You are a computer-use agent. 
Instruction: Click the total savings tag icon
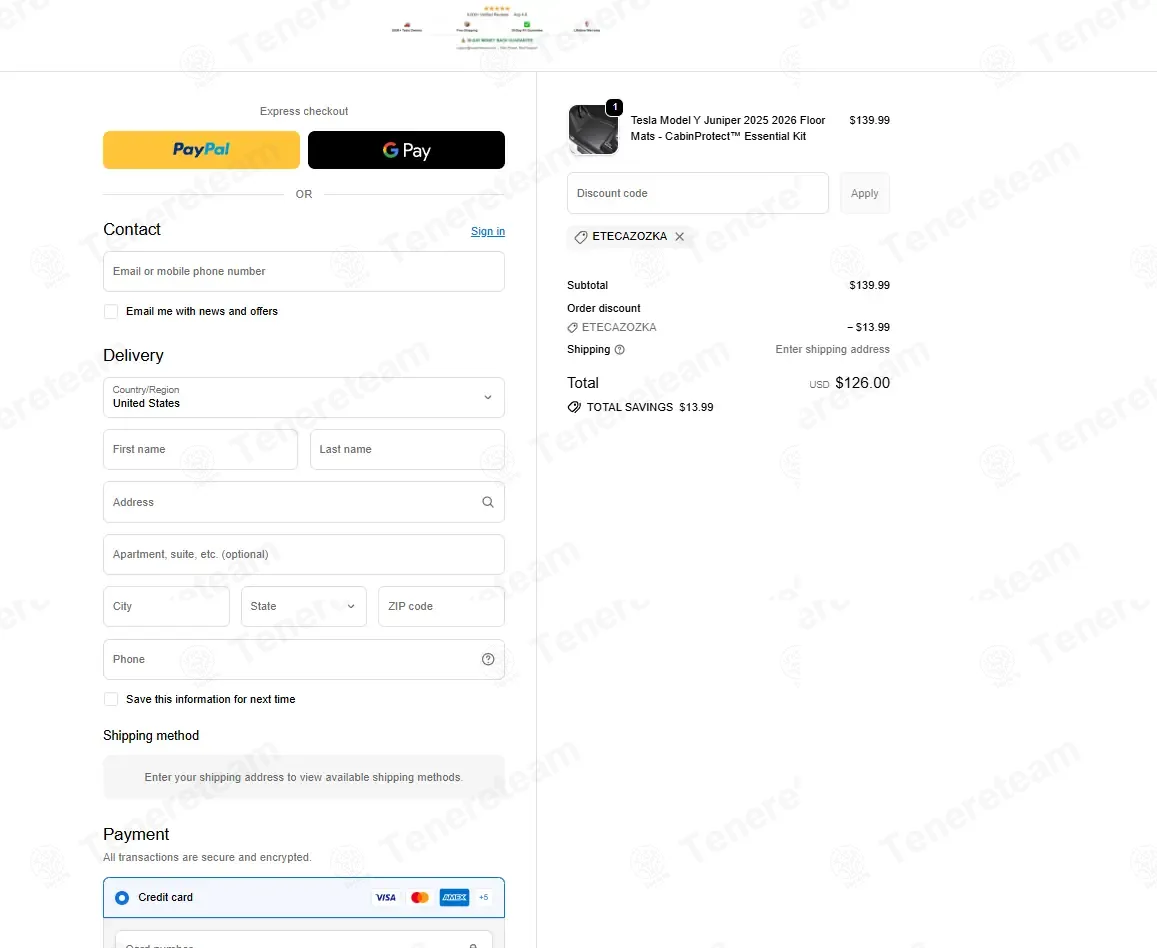(x=574, y=407)
